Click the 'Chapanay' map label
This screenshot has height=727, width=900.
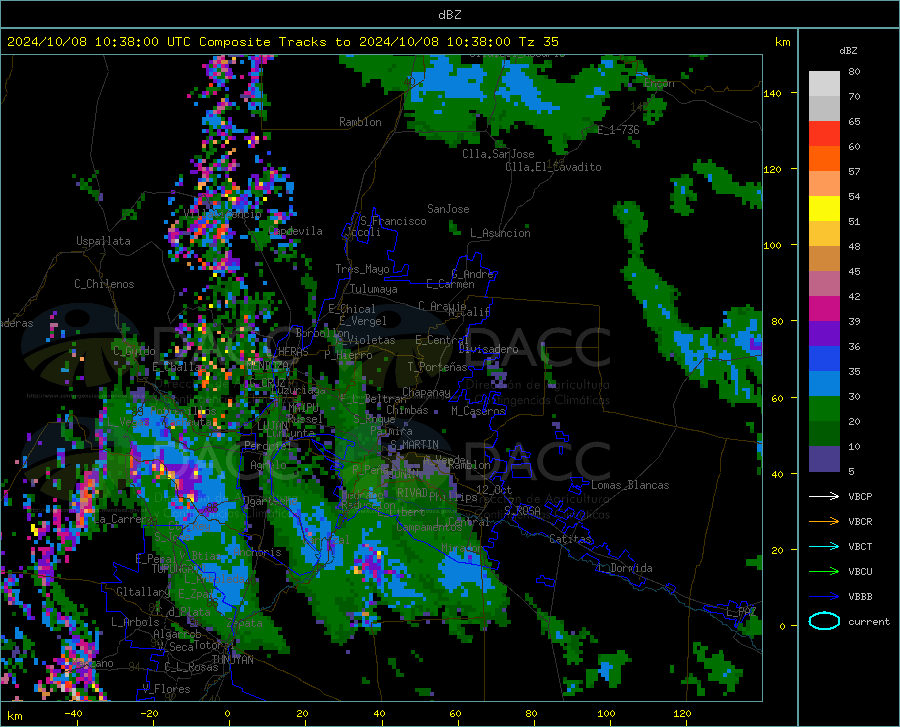[426, 392]
